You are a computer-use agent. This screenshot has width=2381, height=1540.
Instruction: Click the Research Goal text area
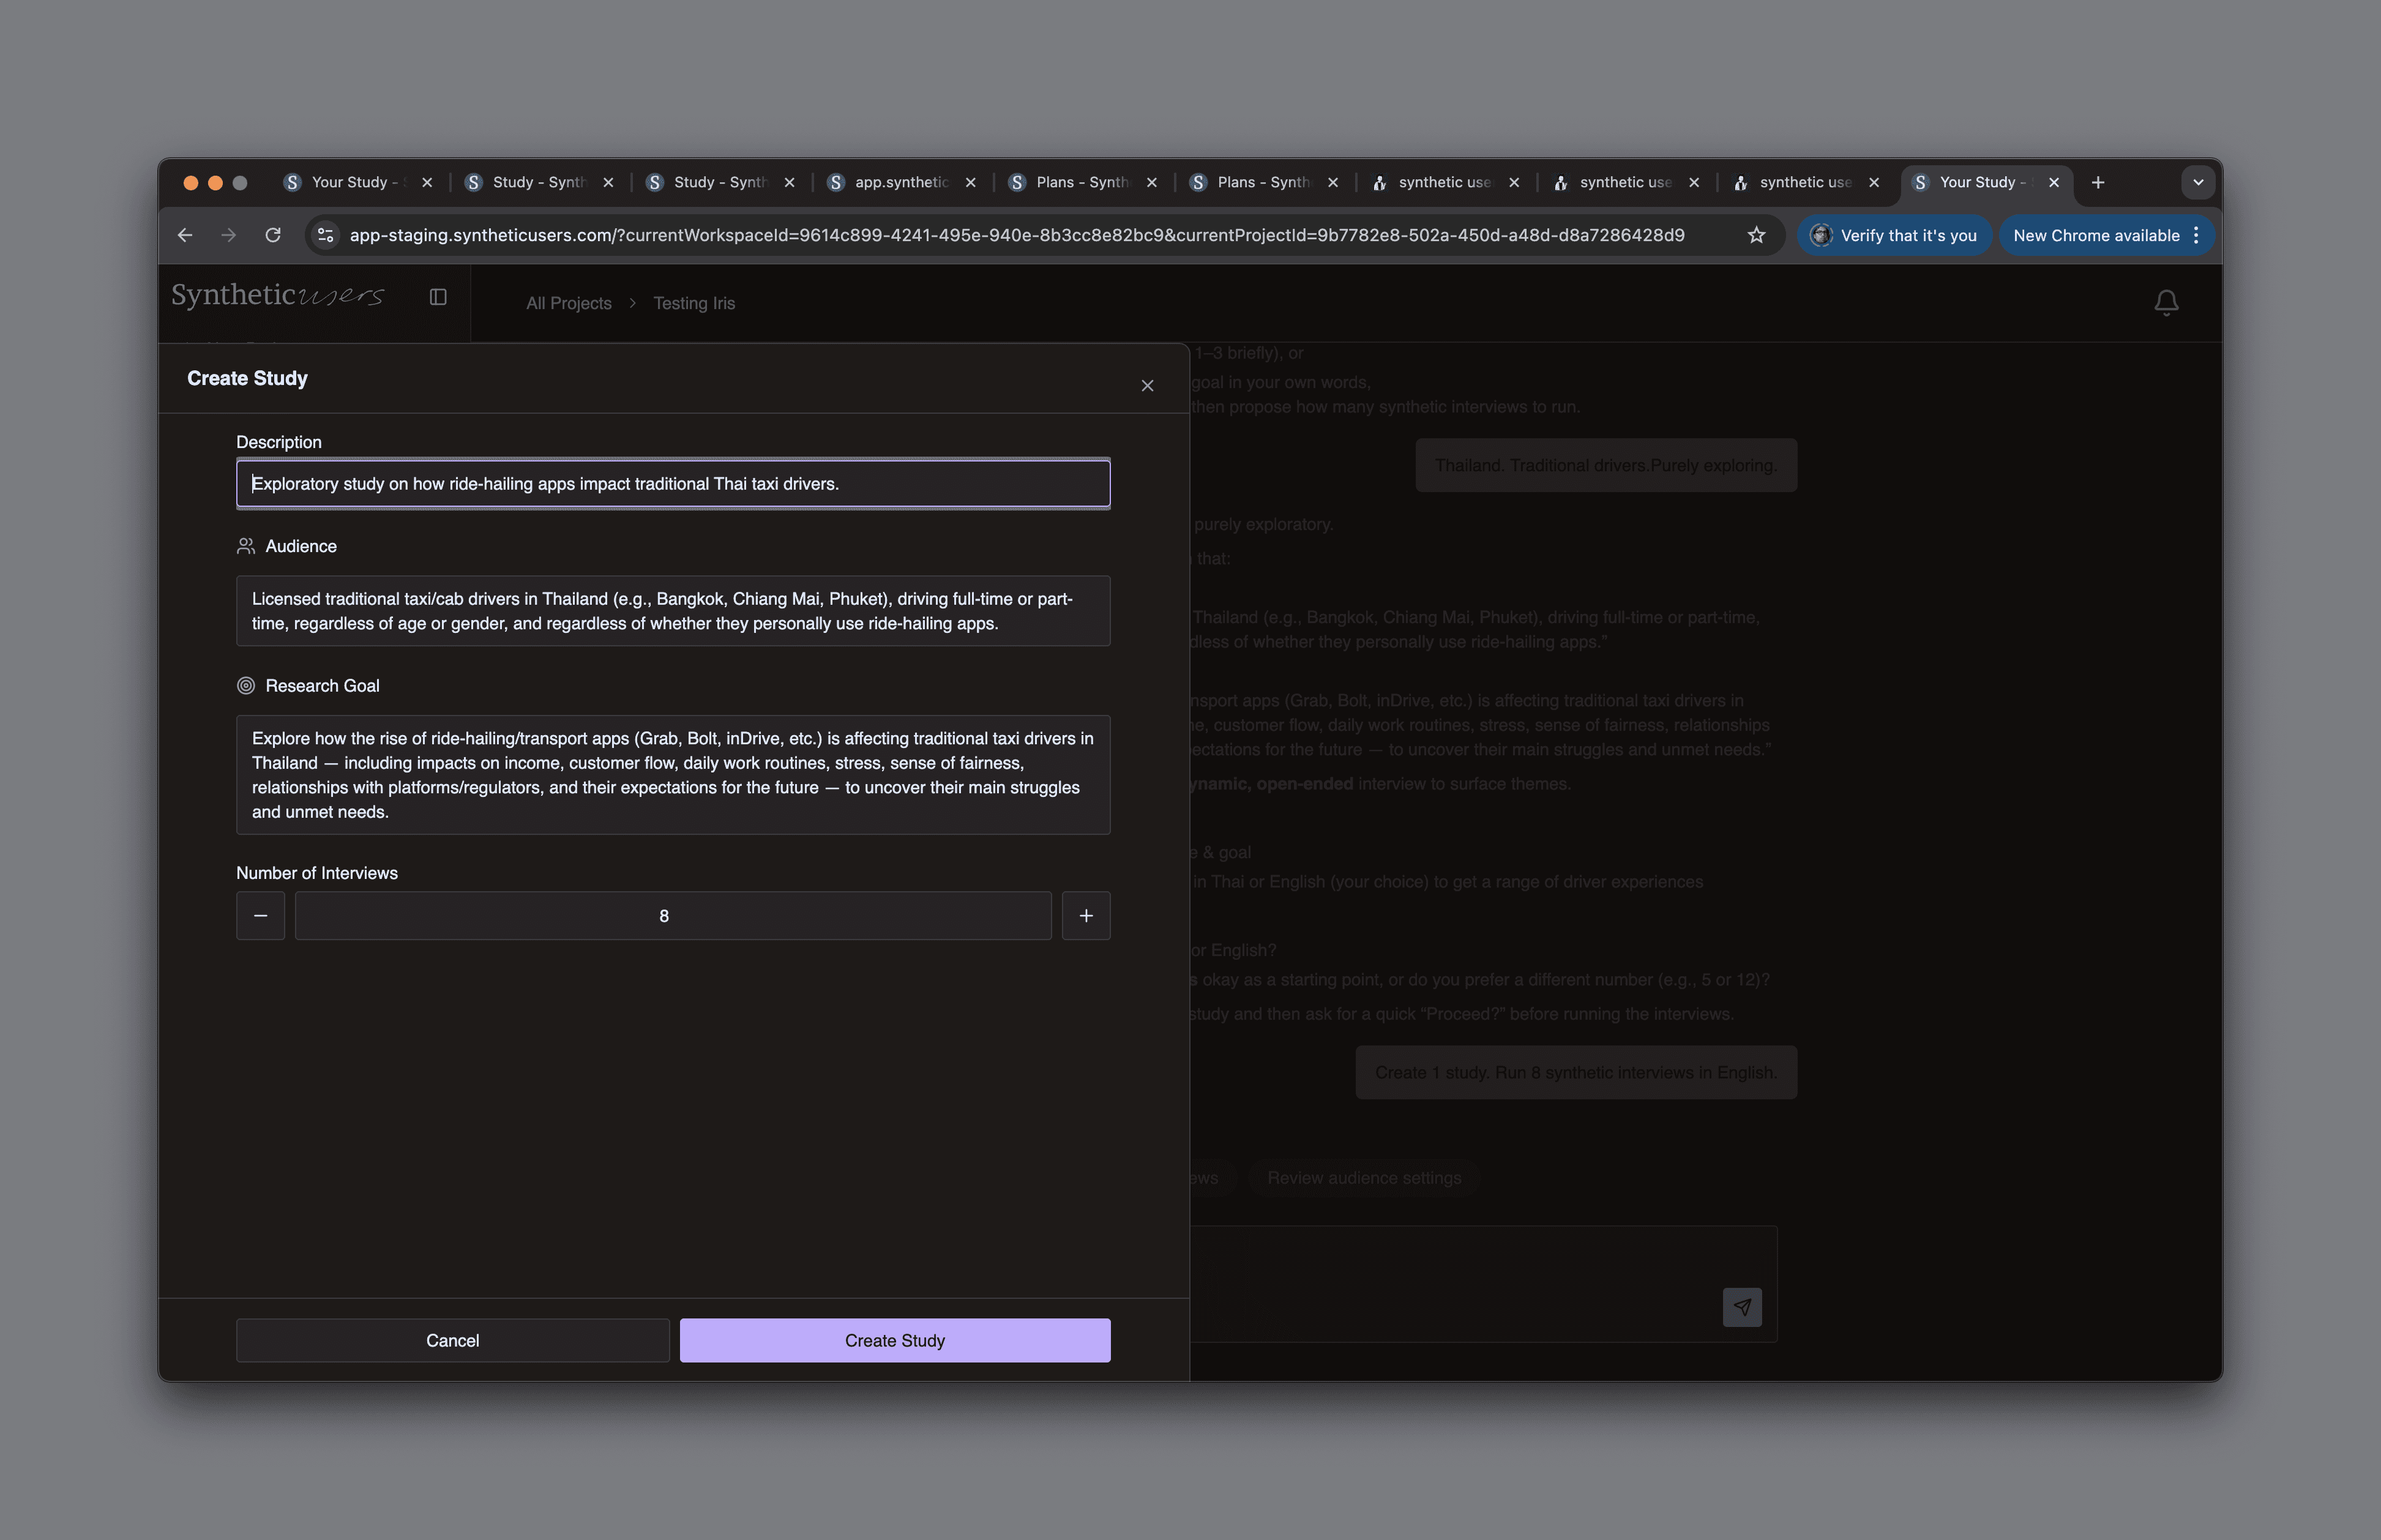click(x=672, y=775)
